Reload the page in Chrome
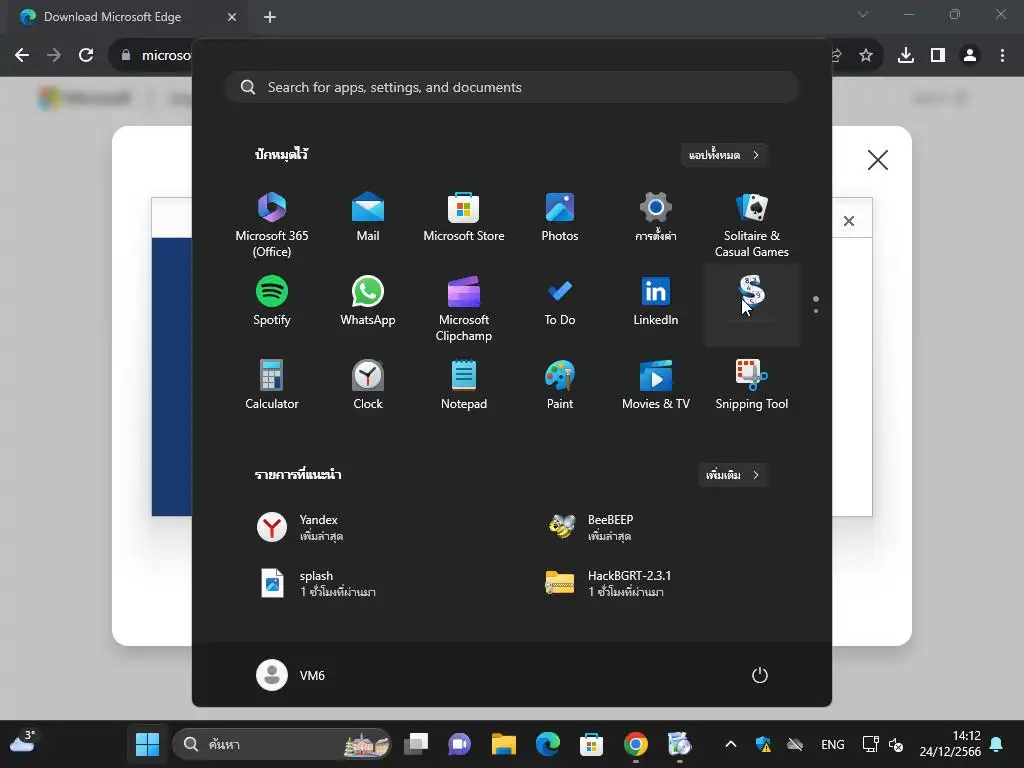 [86, 56]
